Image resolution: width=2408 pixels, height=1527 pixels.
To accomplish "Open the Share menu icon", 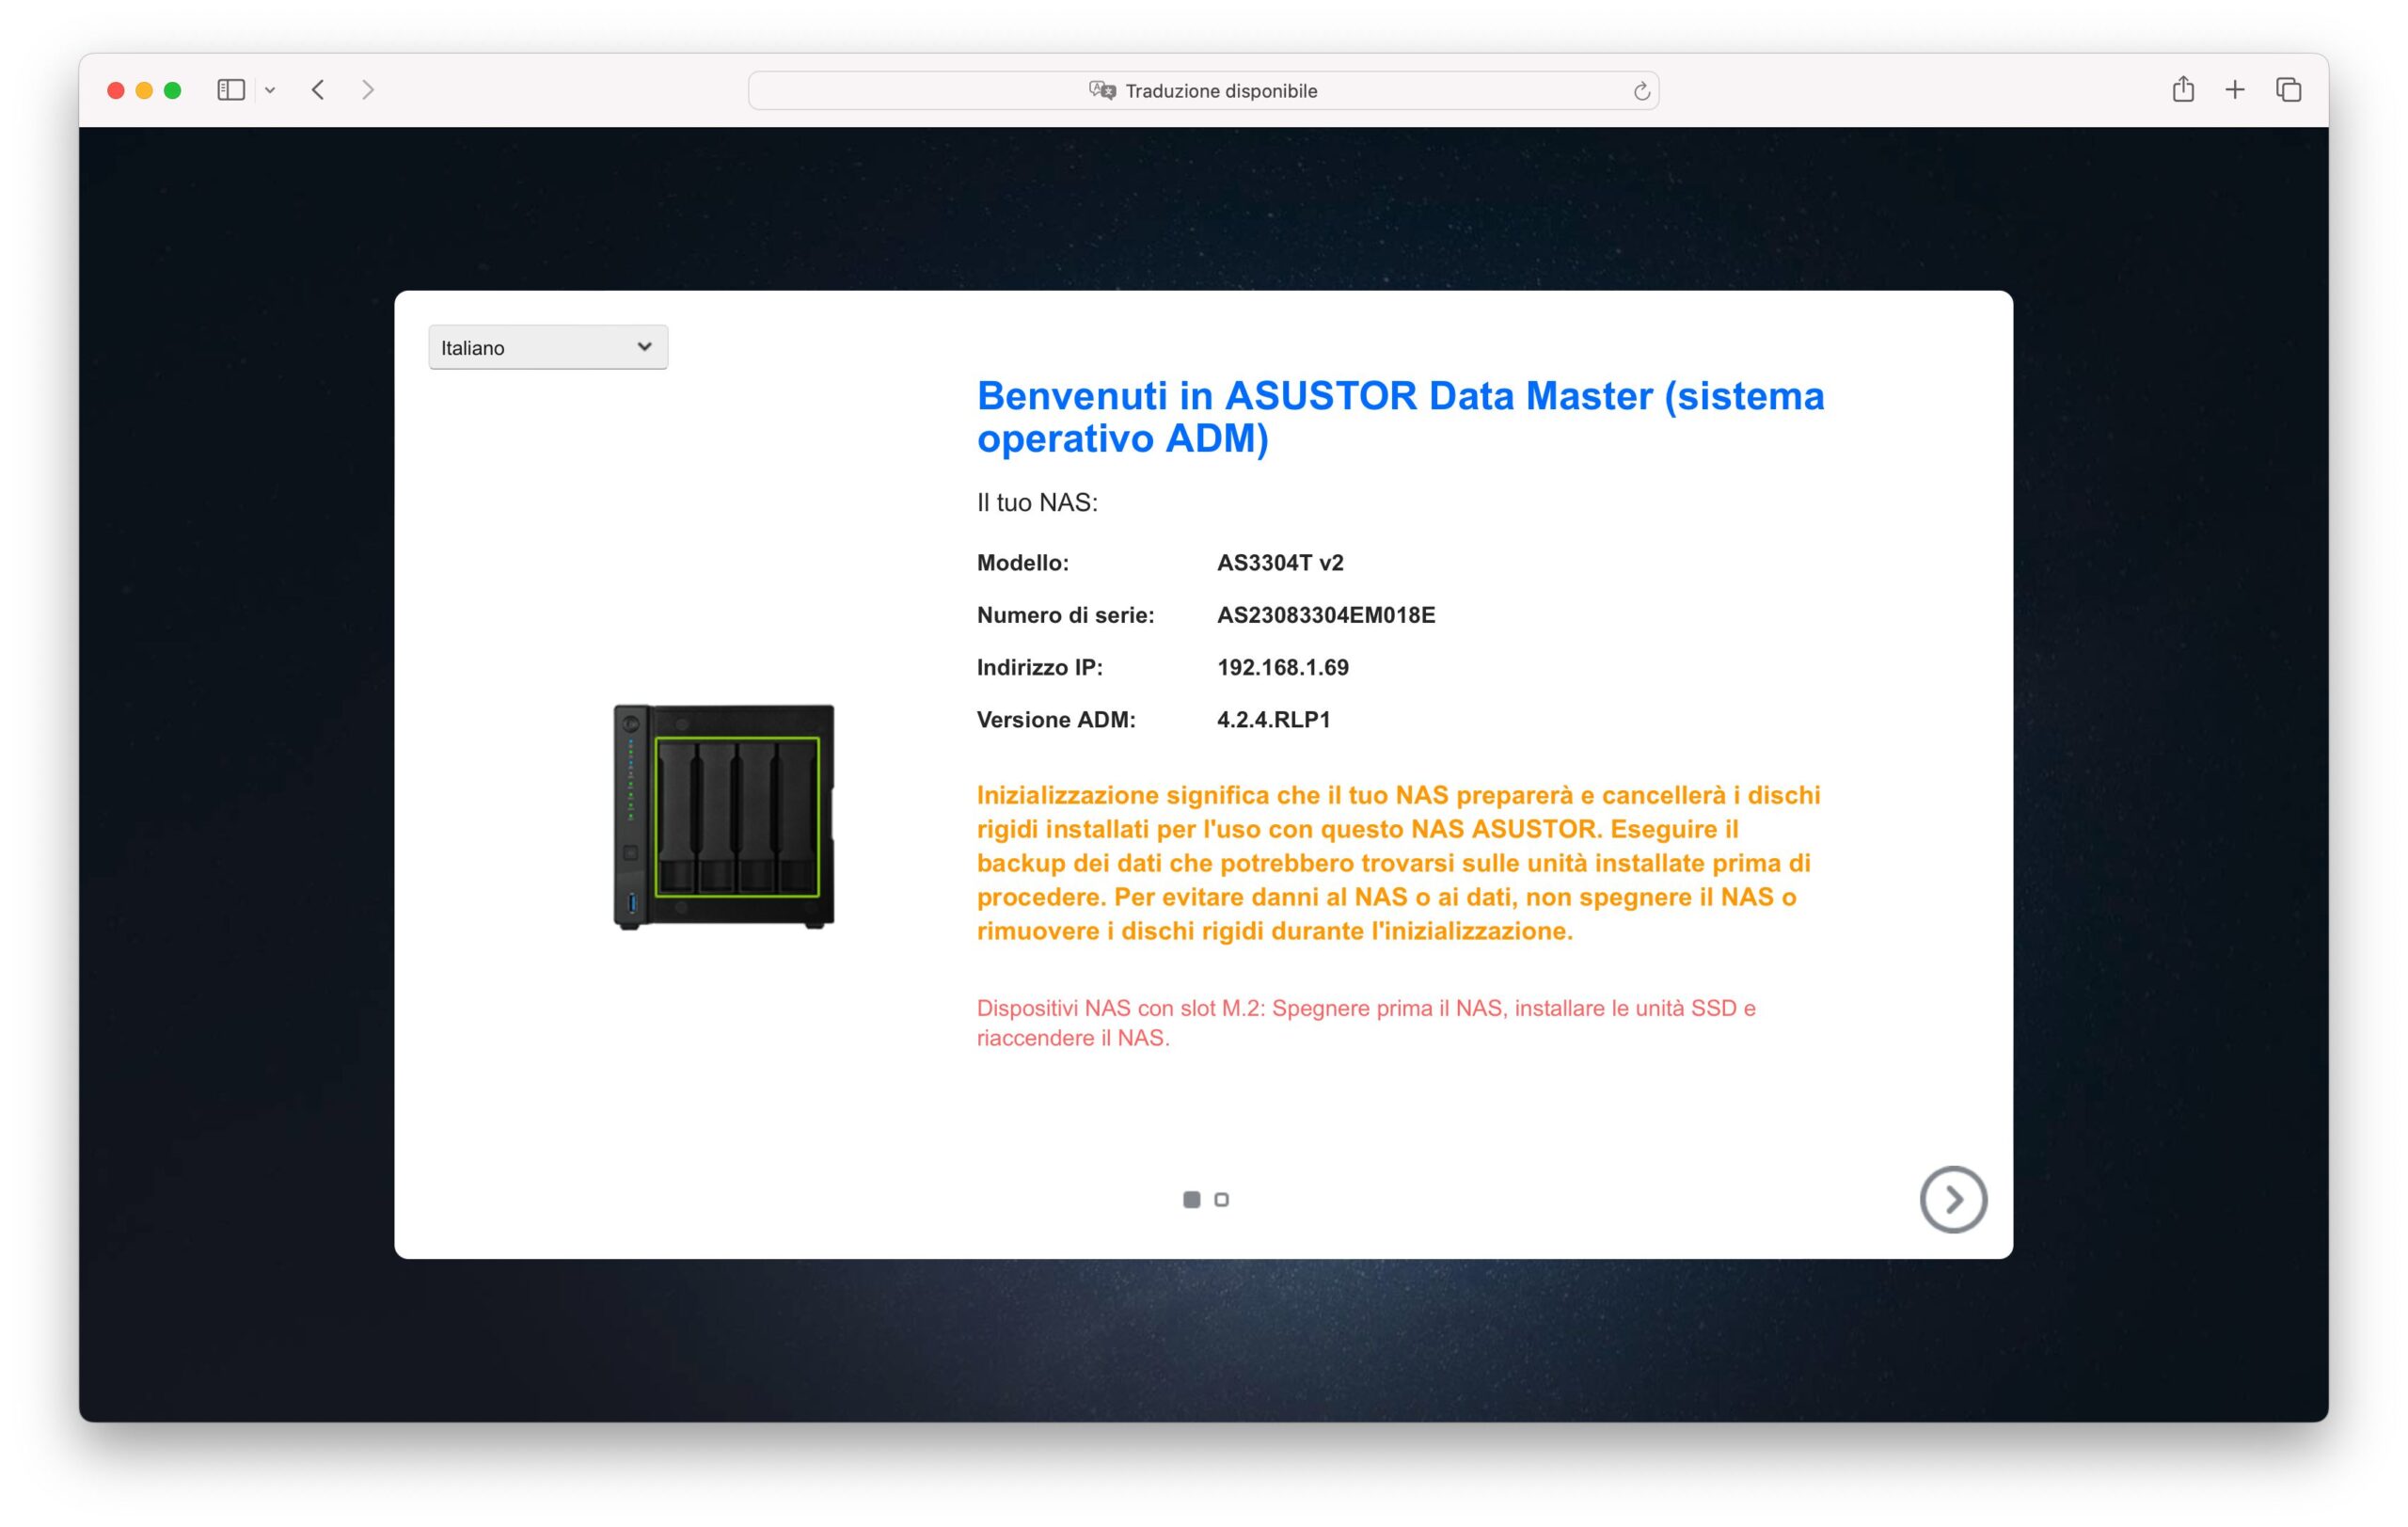I will coord(2183,90).
